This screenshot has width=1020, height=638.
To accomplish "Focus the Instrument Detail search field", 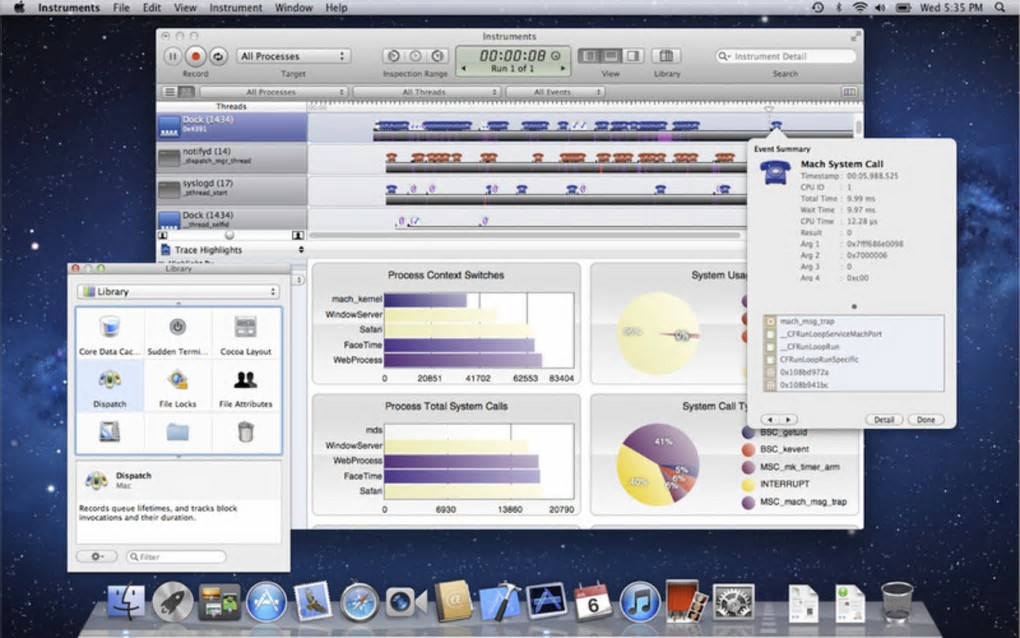I will pos(785,57).
